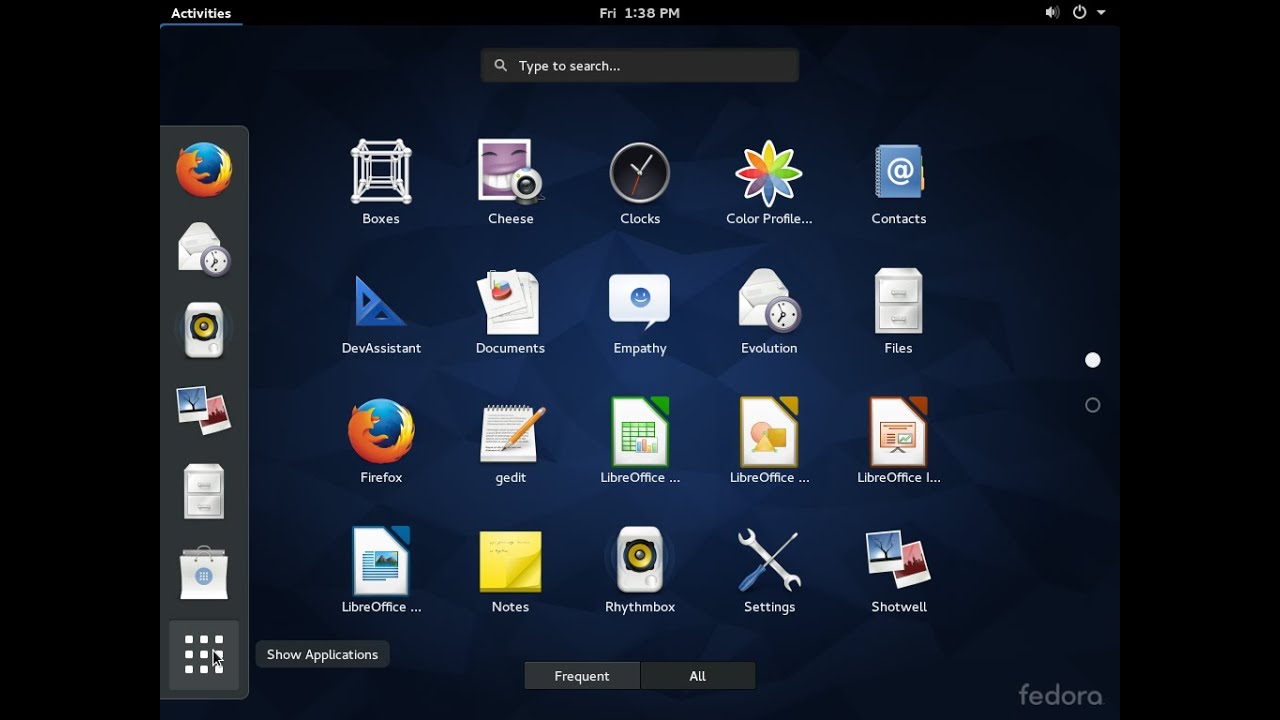Launch Shotwell from the app grid
This screenshot has height=720, width=1280.
(898, 569)
